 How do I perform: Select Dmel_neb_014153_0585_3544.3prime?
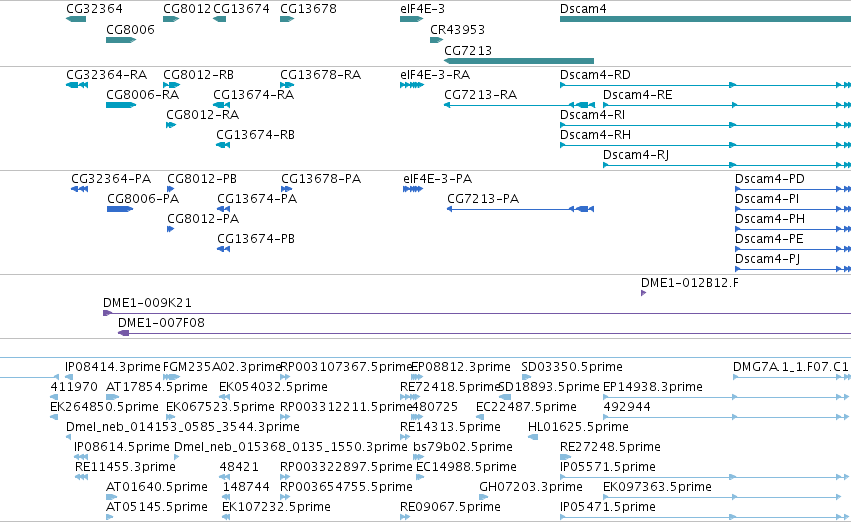[183, 427]
